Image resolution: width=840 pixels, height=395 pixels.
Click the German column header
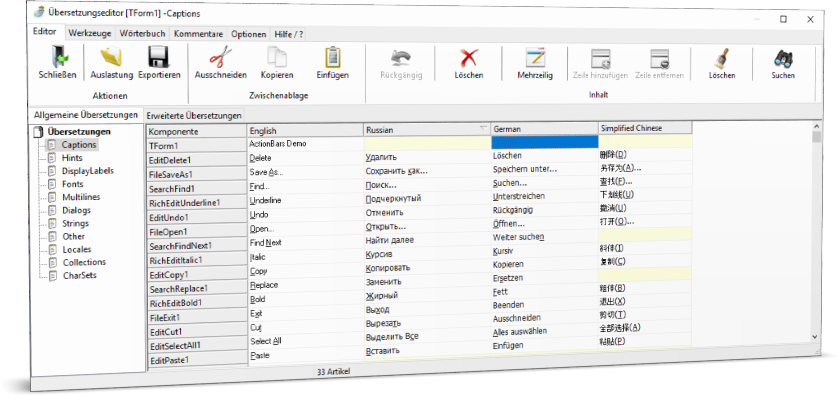coord(544,129)
